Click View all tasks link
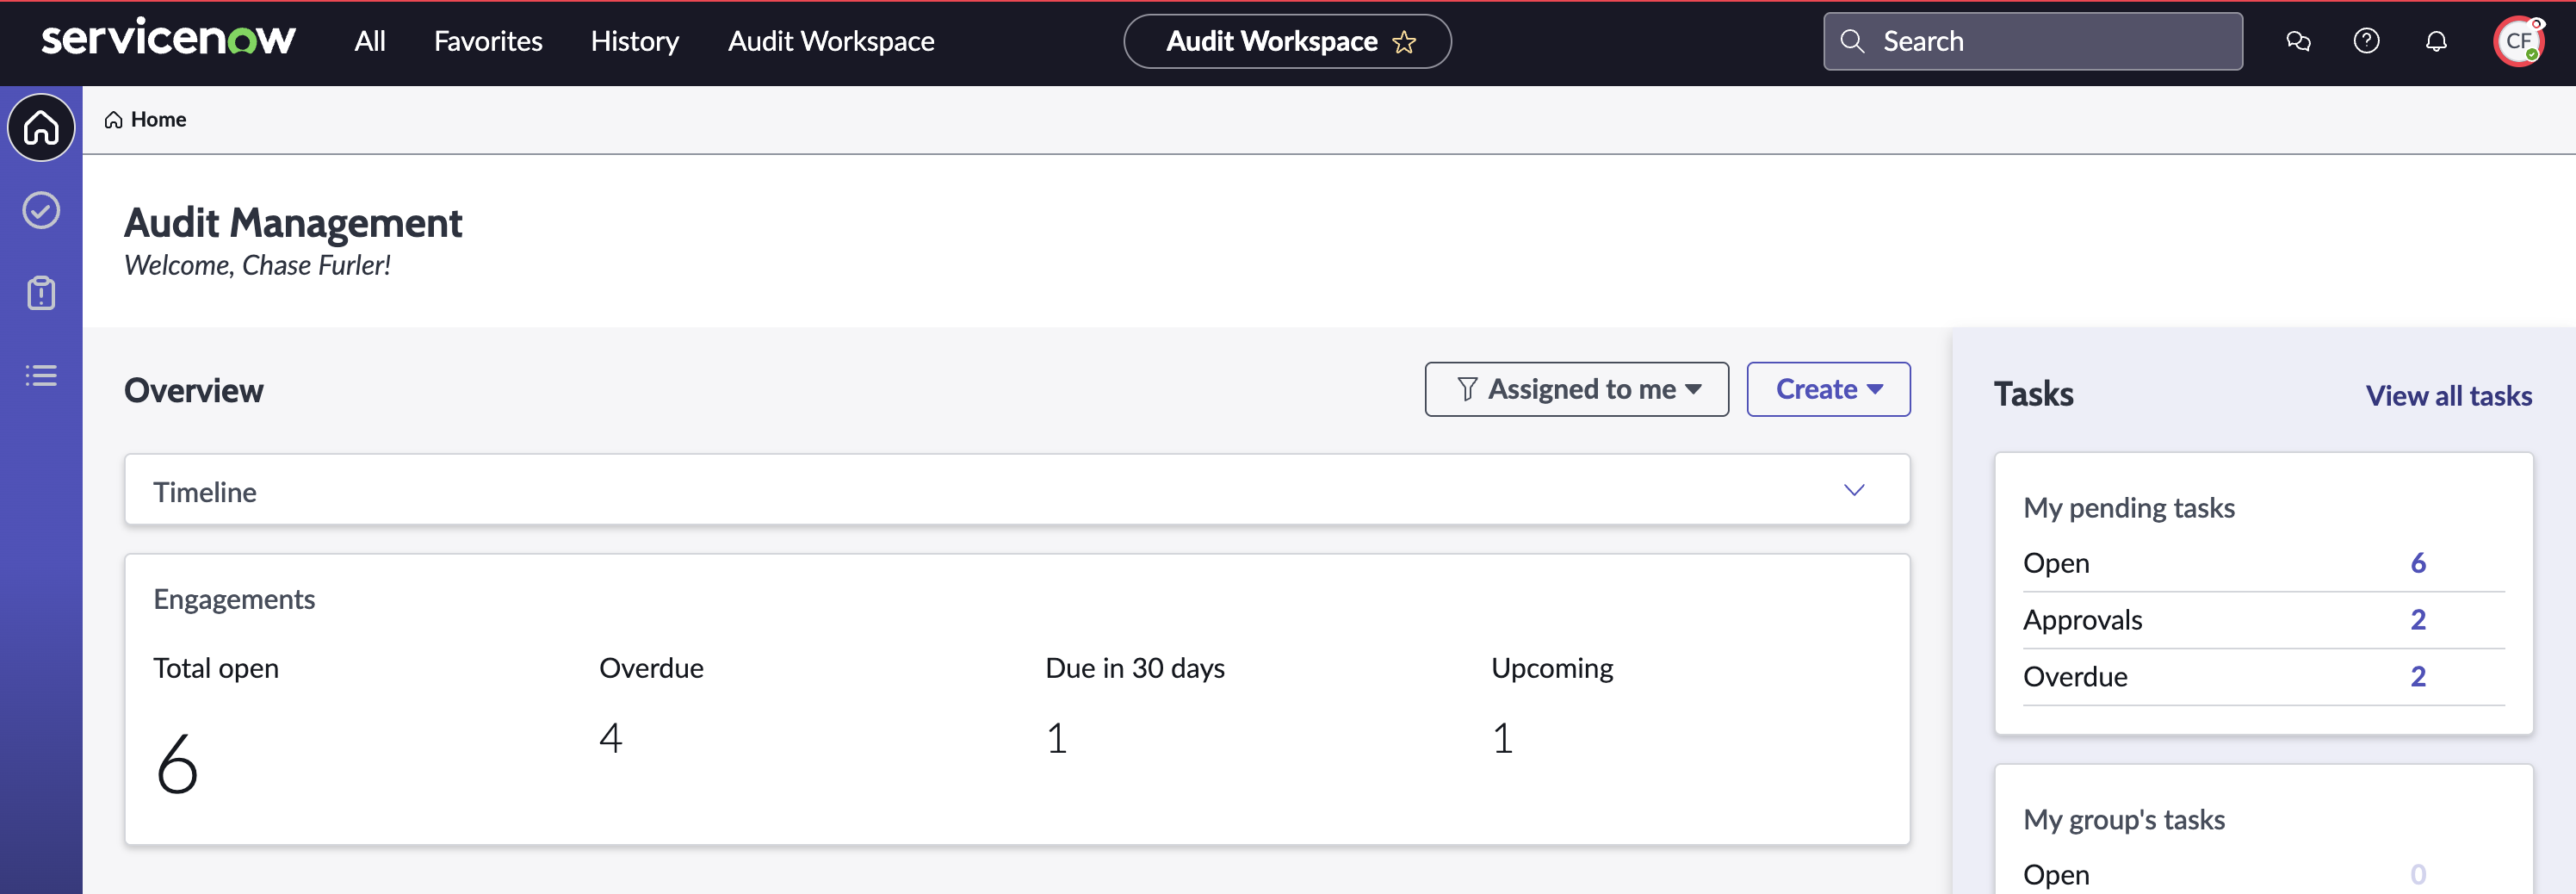 tap(2448, 396)
